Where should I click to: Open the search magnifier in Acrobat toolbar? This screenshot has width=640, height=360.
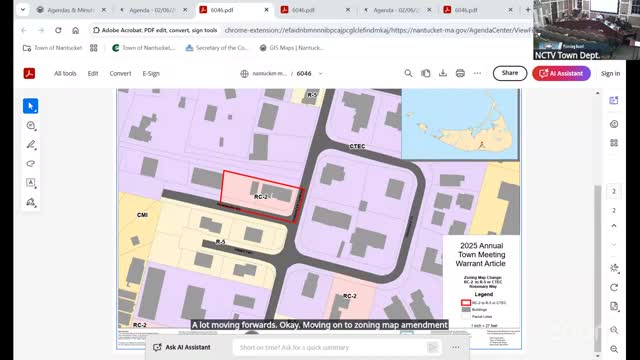[x=408, y=73]
